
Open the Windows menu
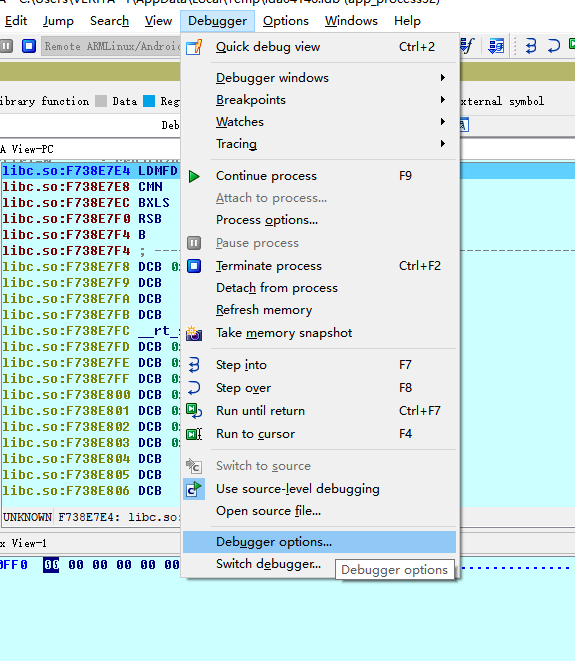(x=351, y=21)
